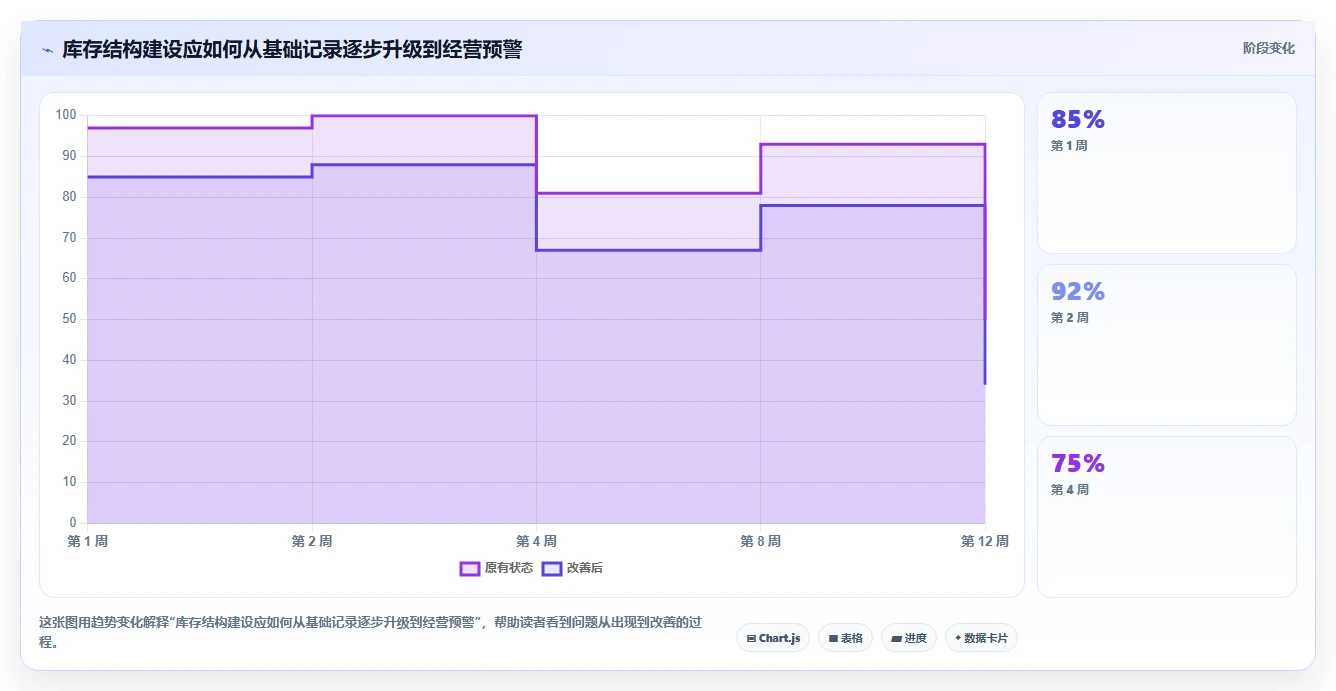
Task: Click the 100 y-axis tick label
Action: pyautogui.click(x=66, y=115)
